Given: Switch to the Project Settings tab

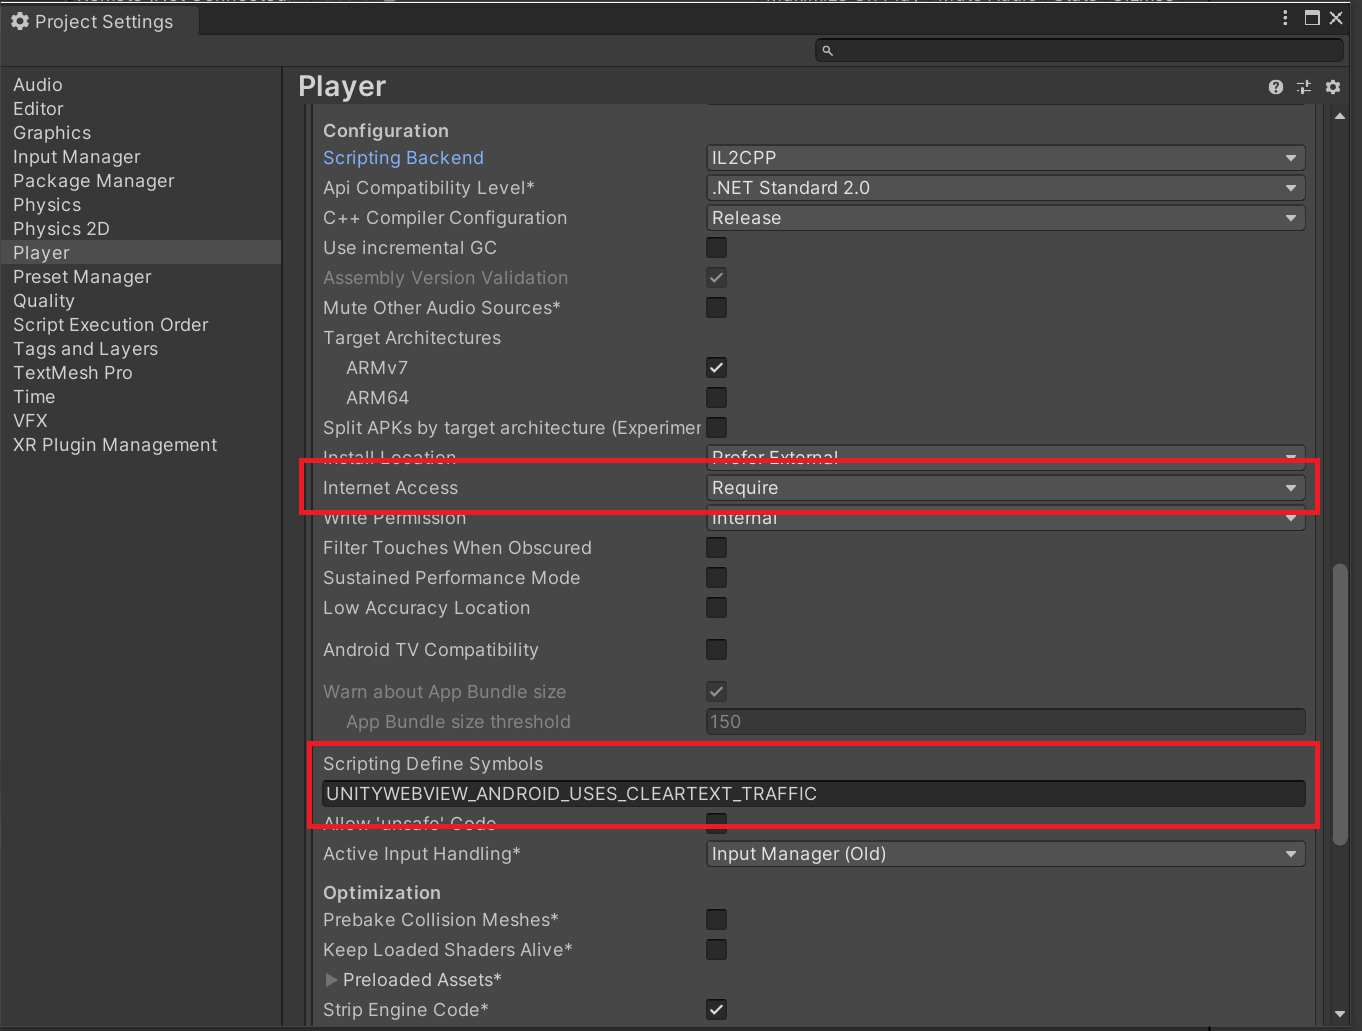Looking at the screenshot, I should coord(95,21).
